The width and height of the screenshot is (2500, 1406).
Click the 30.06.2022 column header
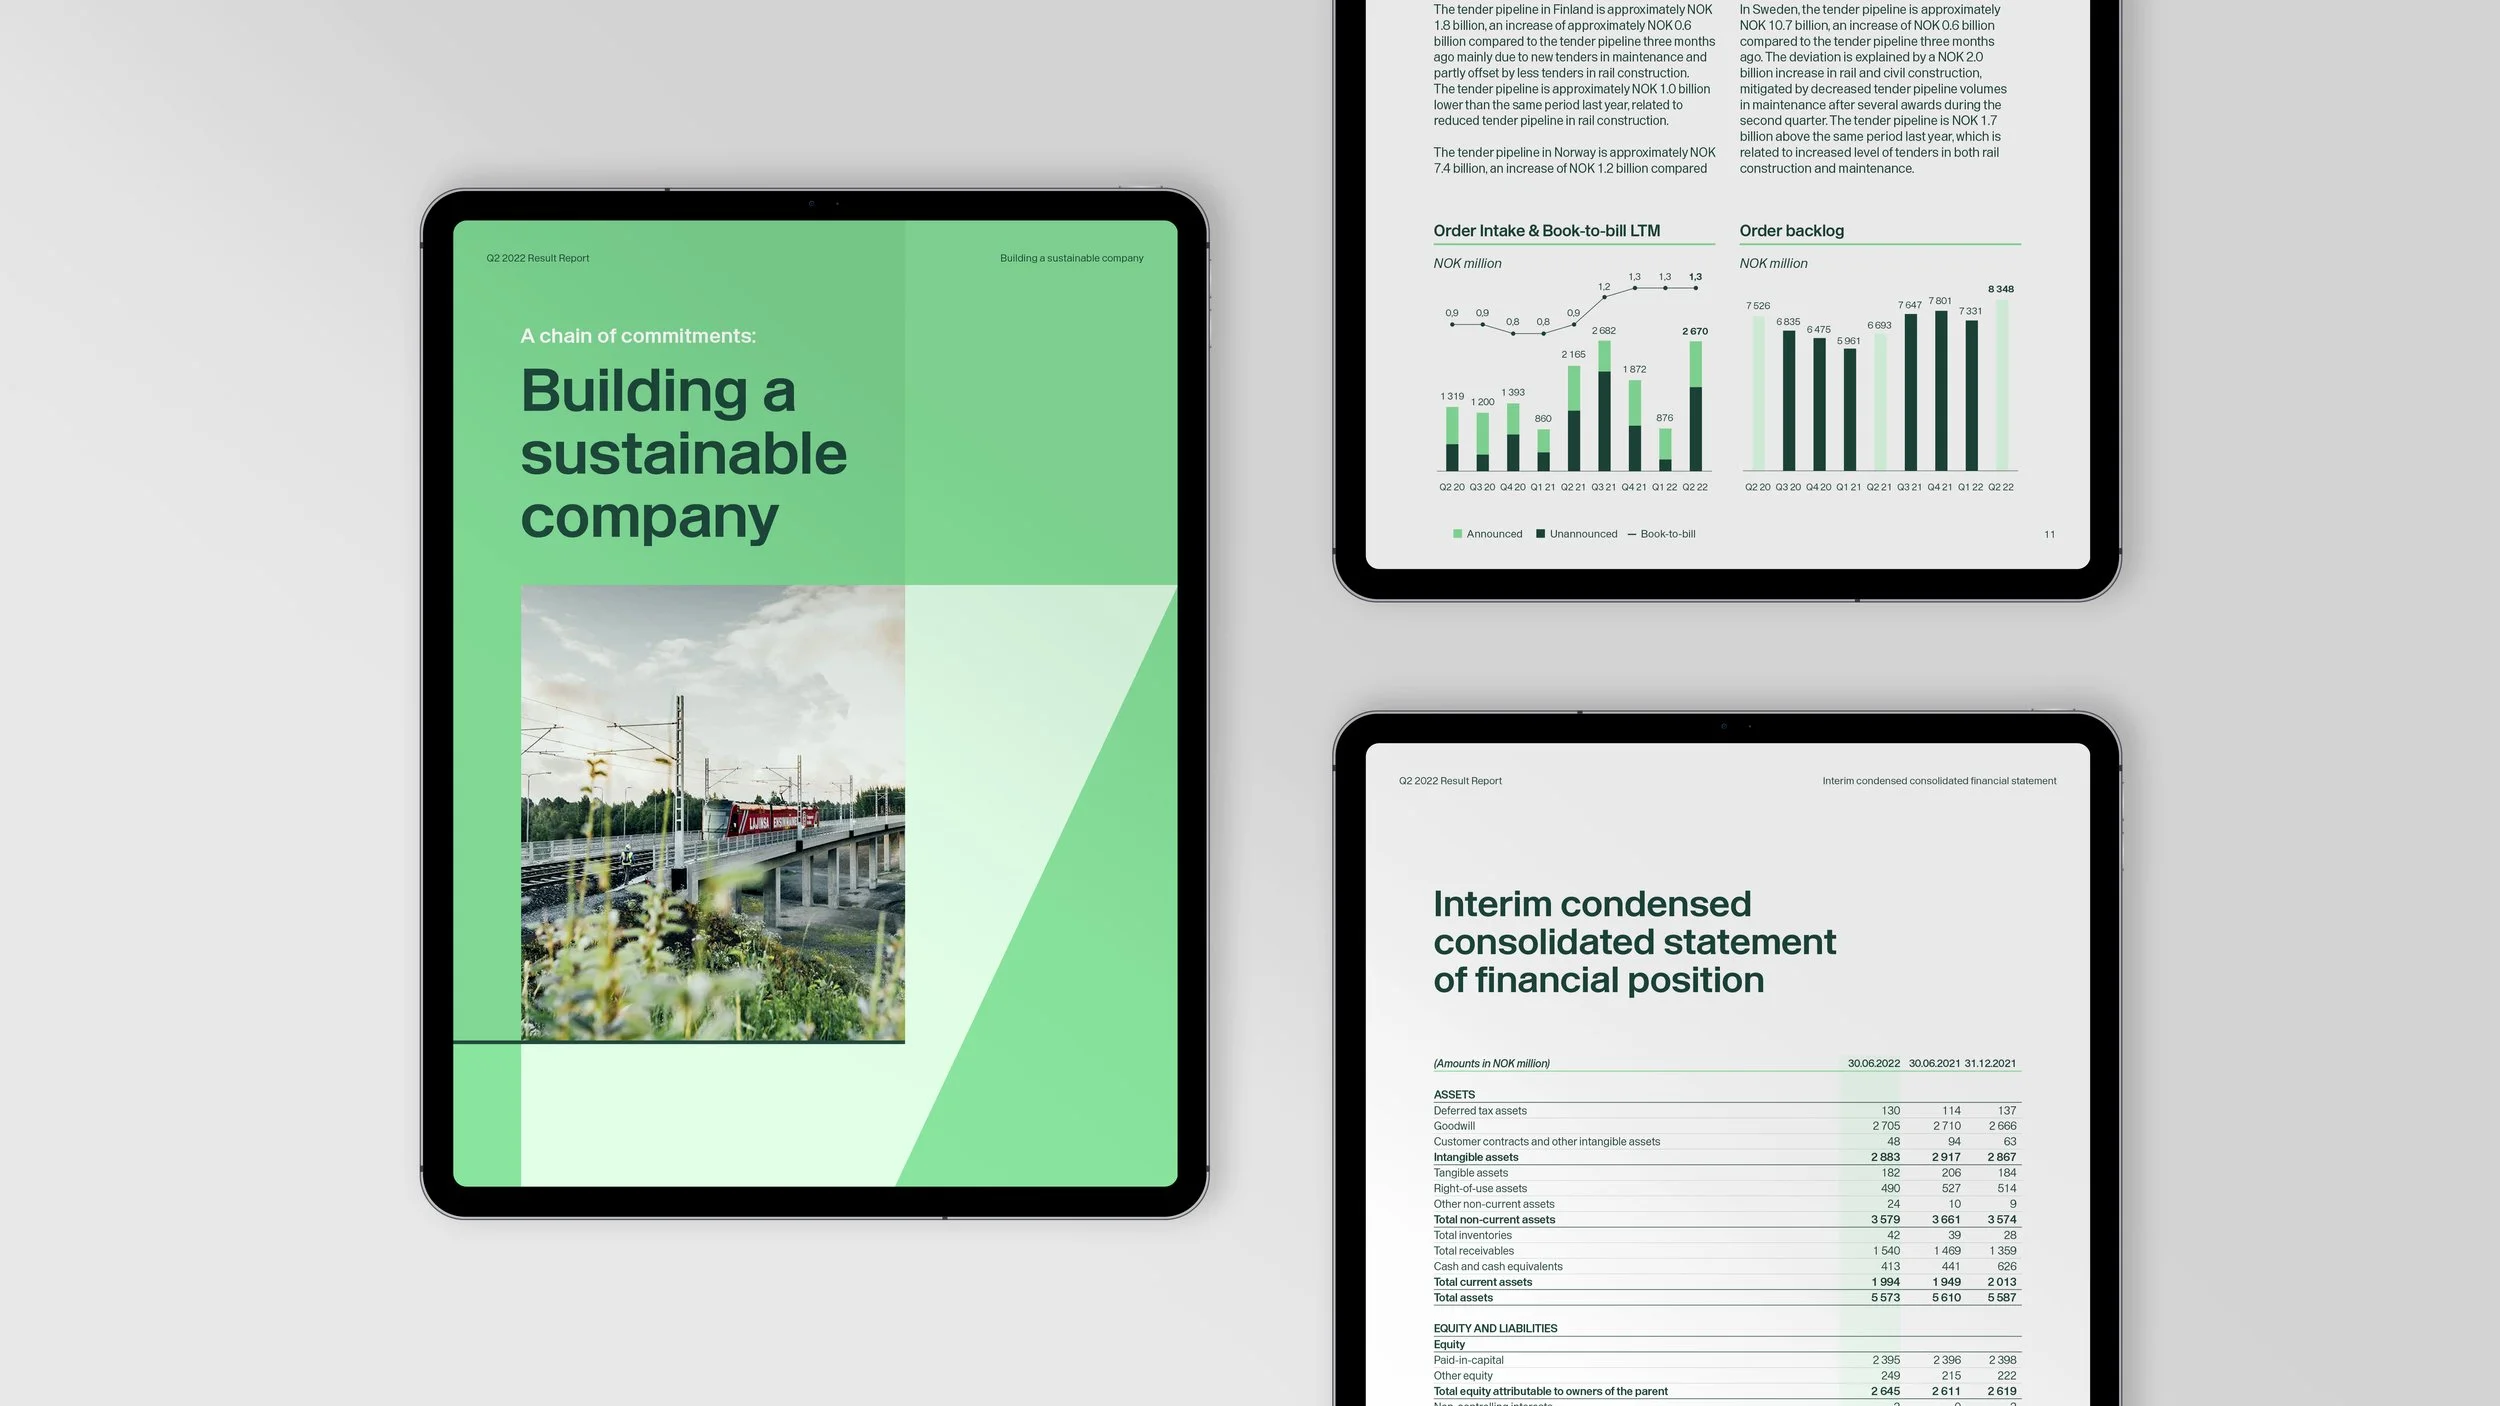point(1873,1063)
